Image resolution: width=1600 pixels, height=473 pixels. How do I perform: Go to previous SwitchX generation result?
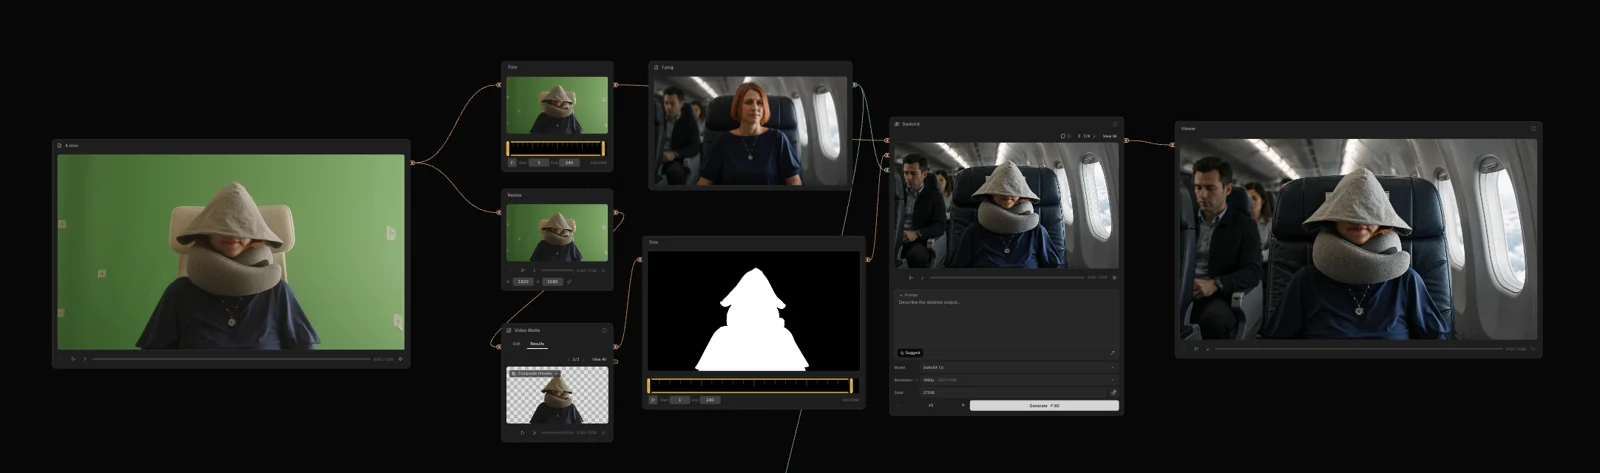click(x=1079, y=136)
